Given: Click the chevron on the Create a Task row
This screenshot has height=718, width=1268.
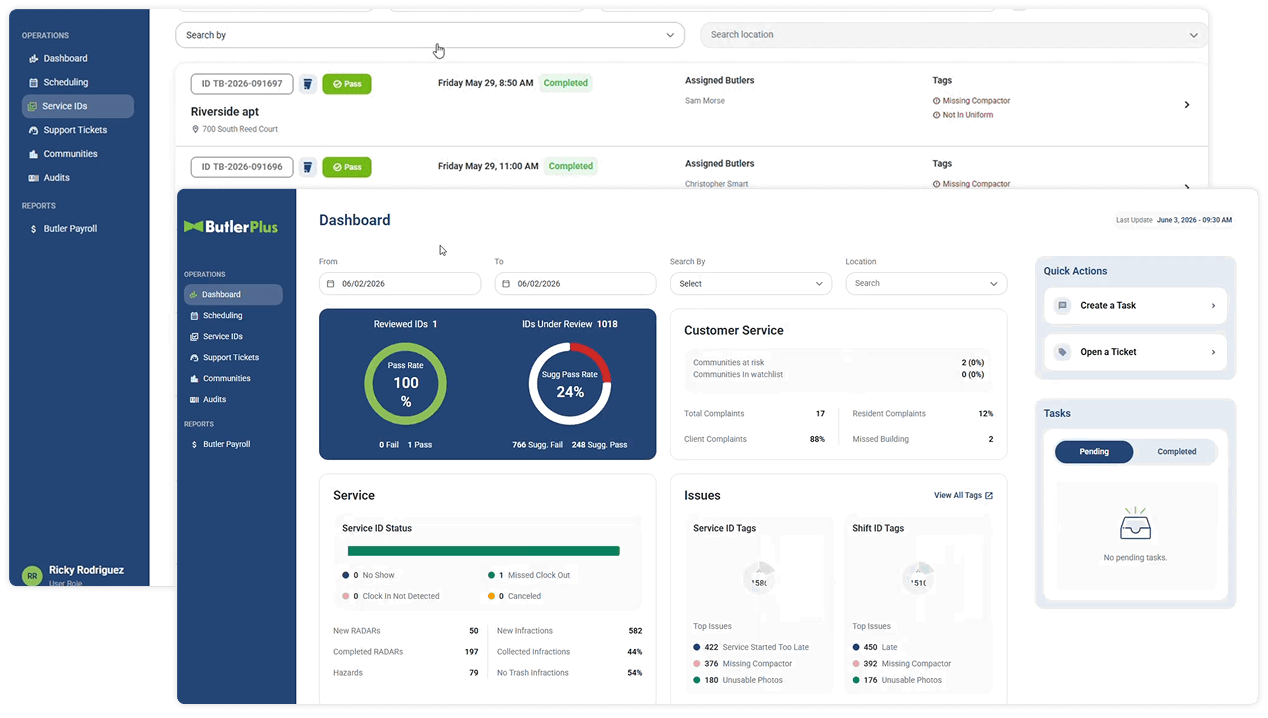Looking at the screenshot, I should tap(1213, 306).
